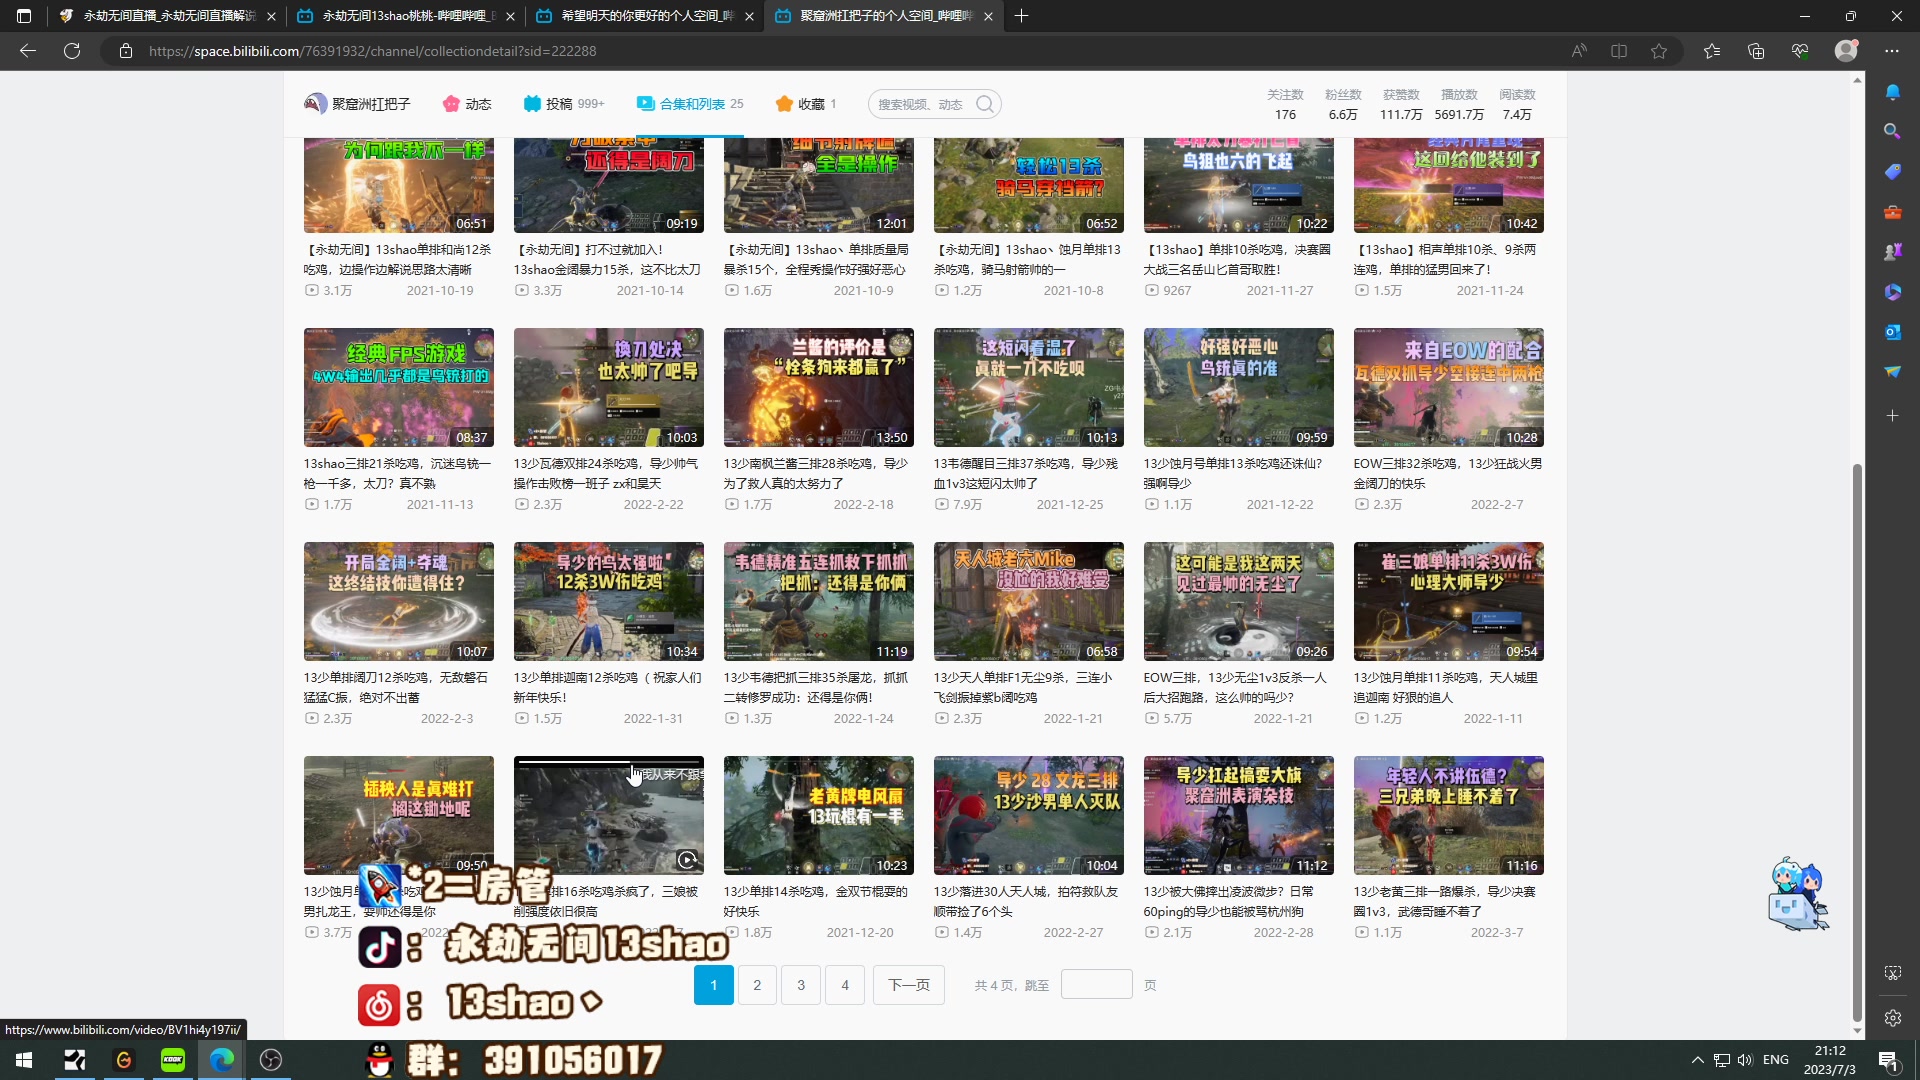Viewport: 1920px width, 1080px height.
Task: Open video title 13少南枫兰酱三排28杀吃鸡
Action: coord(816,473)
